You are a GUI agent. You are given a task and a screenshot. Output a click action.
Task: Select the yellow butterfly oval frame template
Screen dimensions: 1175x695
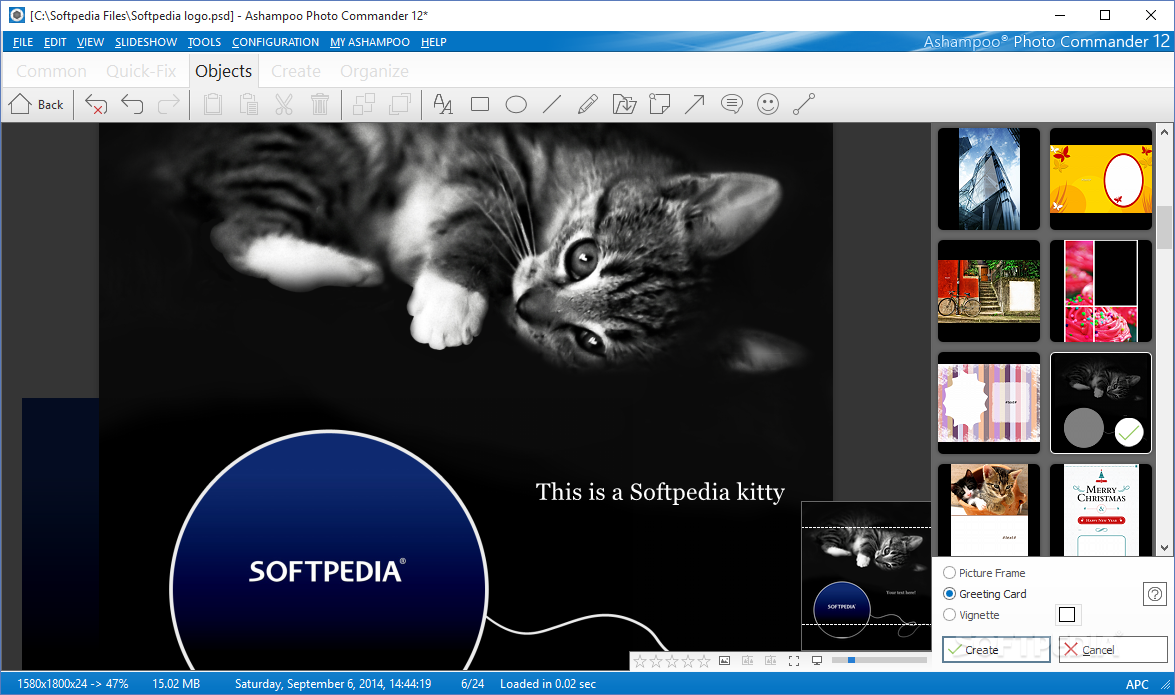[1101, 178]
